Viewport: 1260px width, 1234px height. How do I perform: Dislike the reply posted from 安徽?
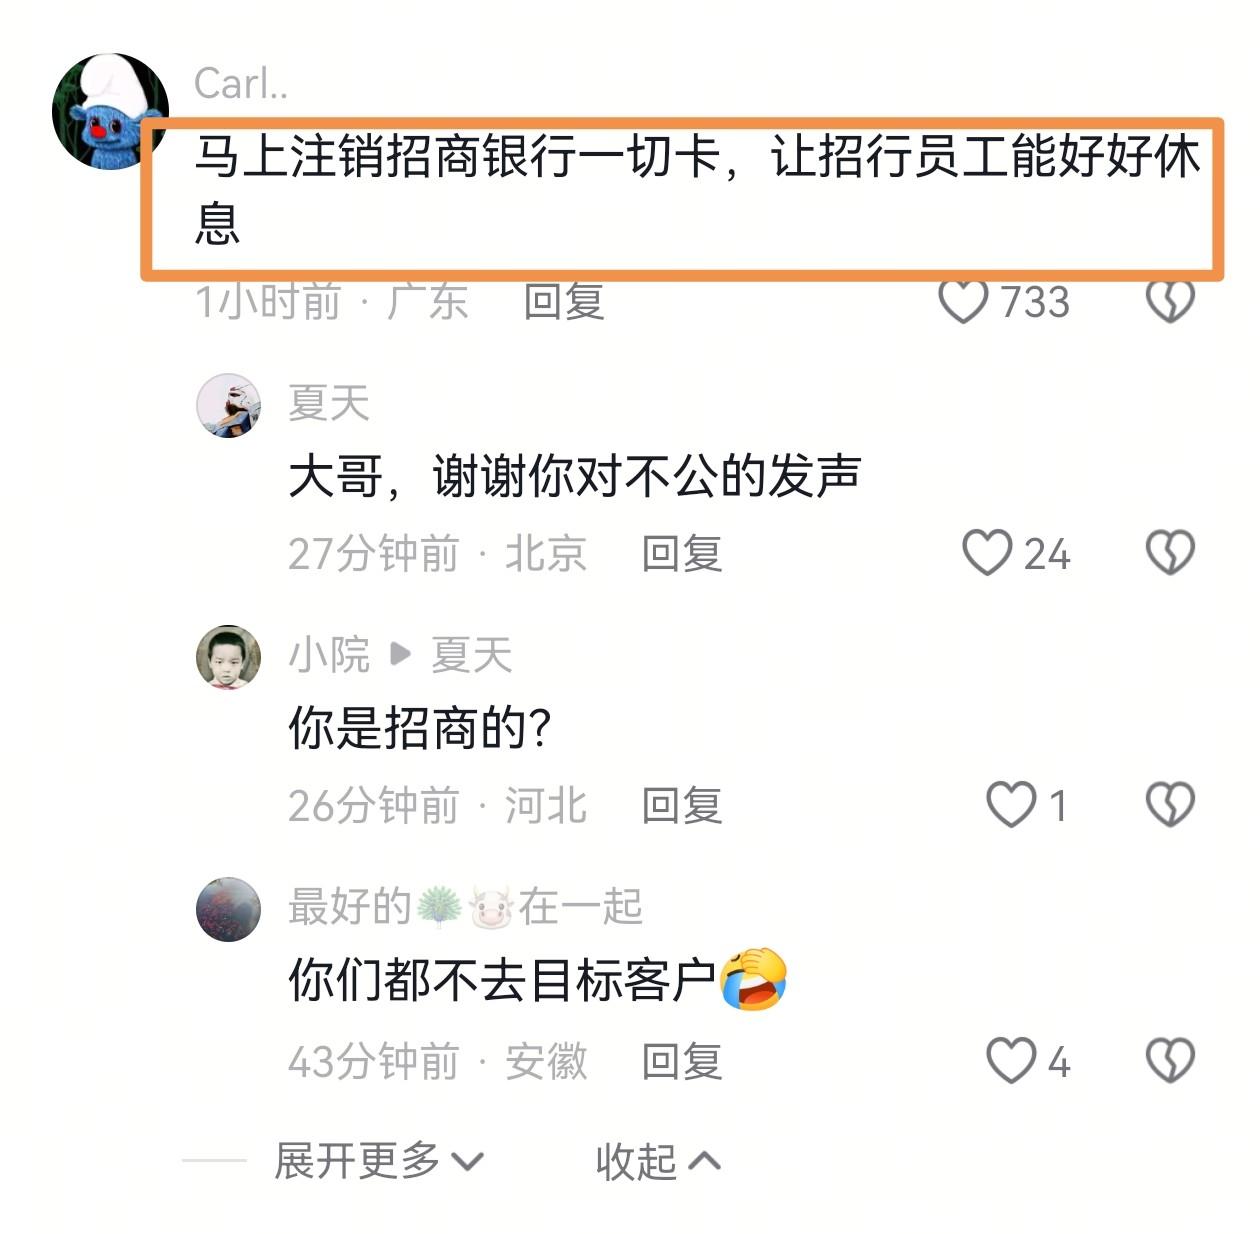coord(1170,1061)
